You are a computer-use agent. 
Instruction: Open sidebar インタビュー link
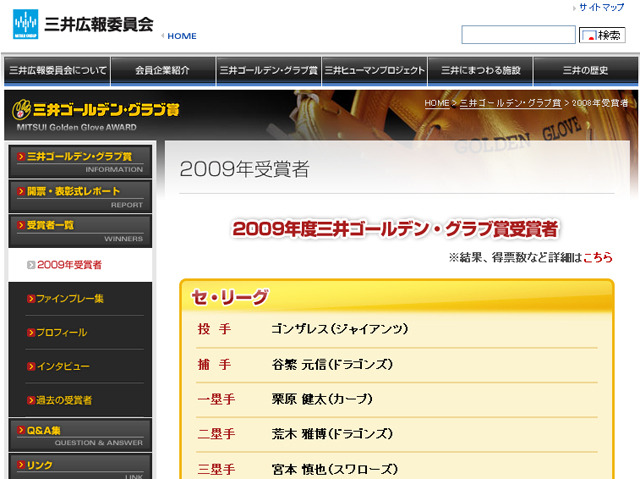click(x=63, y=366)
